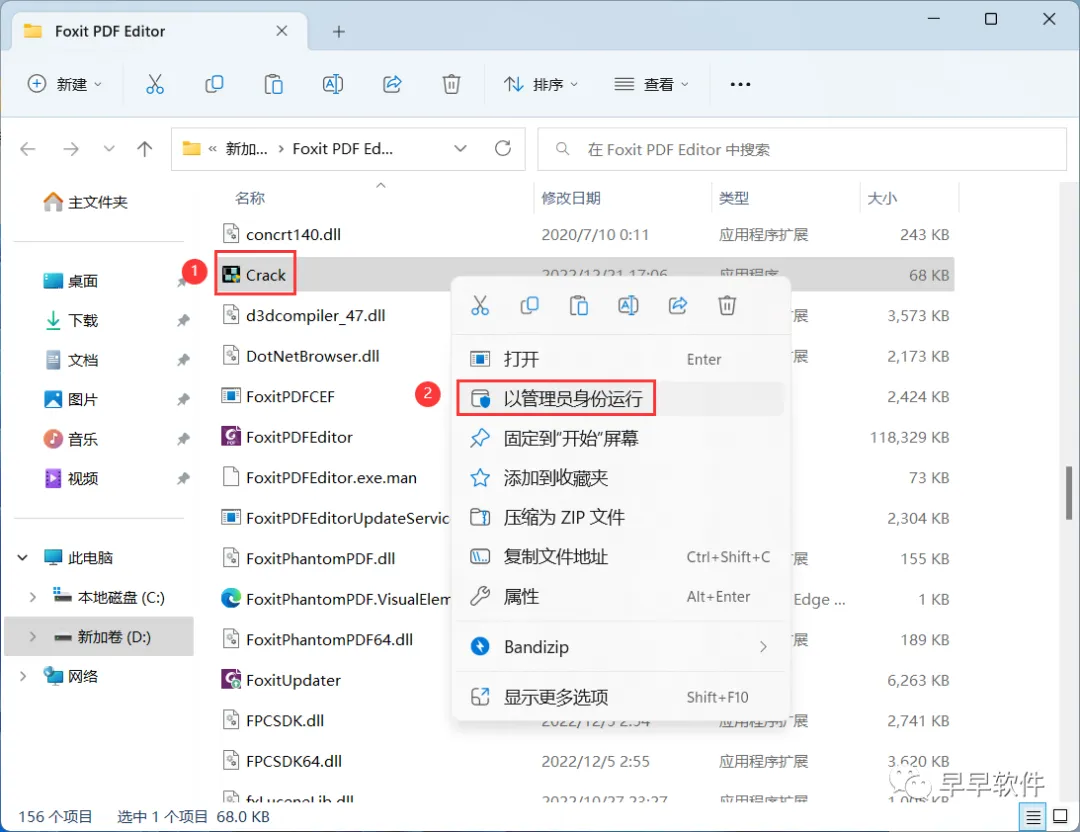1080x832 pixels.
Task: Open the recent locations chevron dropdown
Action: click(109, 149)
